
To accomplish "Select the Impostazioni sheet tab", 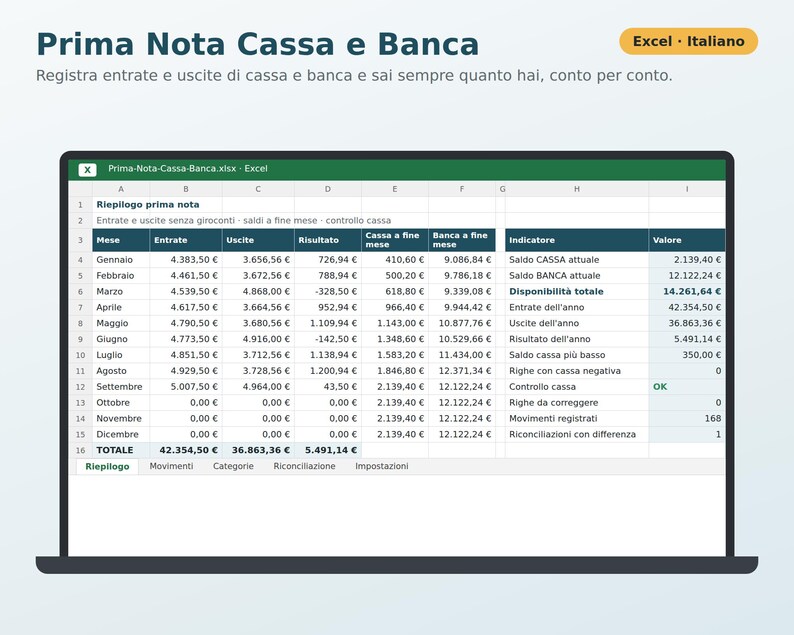I will (381, 466).
